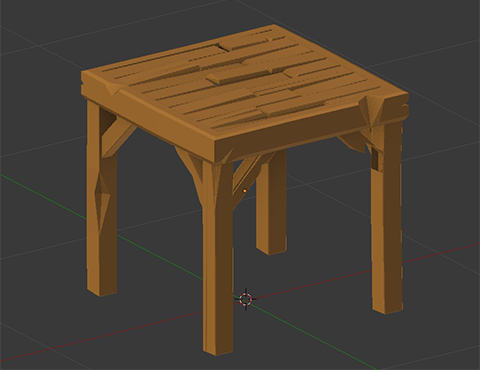Select the chipped notch on the tabletop's left corner
This screenshot has width=480, height=370.
(x=113, y=89)
